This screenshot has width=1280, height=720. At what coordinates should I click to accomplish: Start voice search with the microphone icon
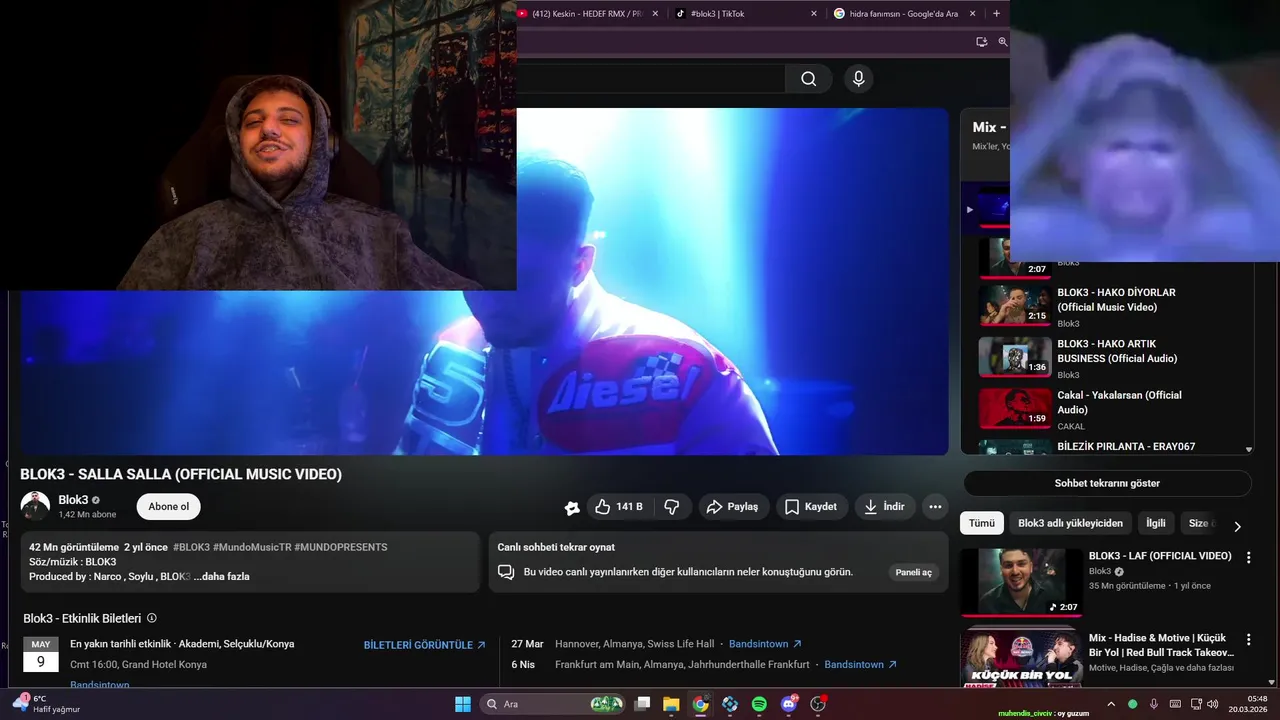pos(858,79)
